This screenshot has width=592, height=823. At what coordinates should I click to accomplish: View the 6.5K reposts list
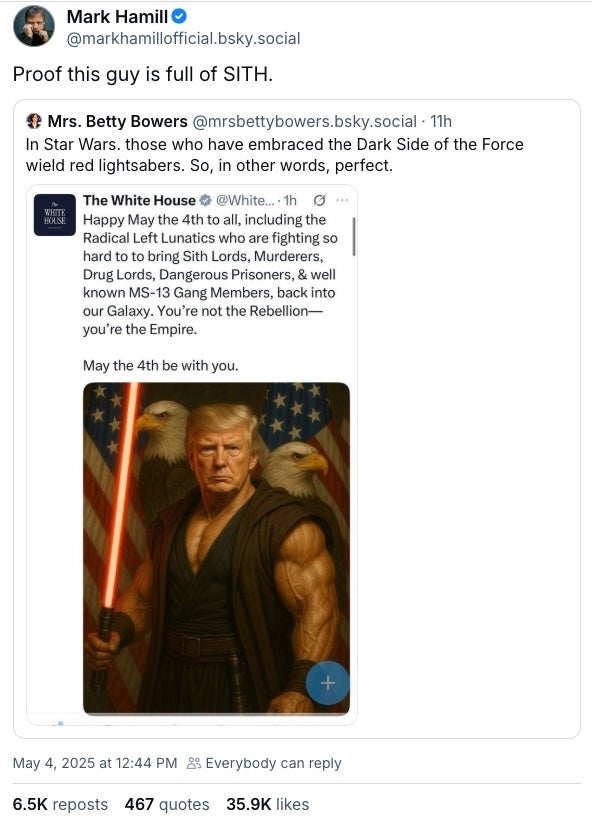pyautogui.click(x=60, y=804)
